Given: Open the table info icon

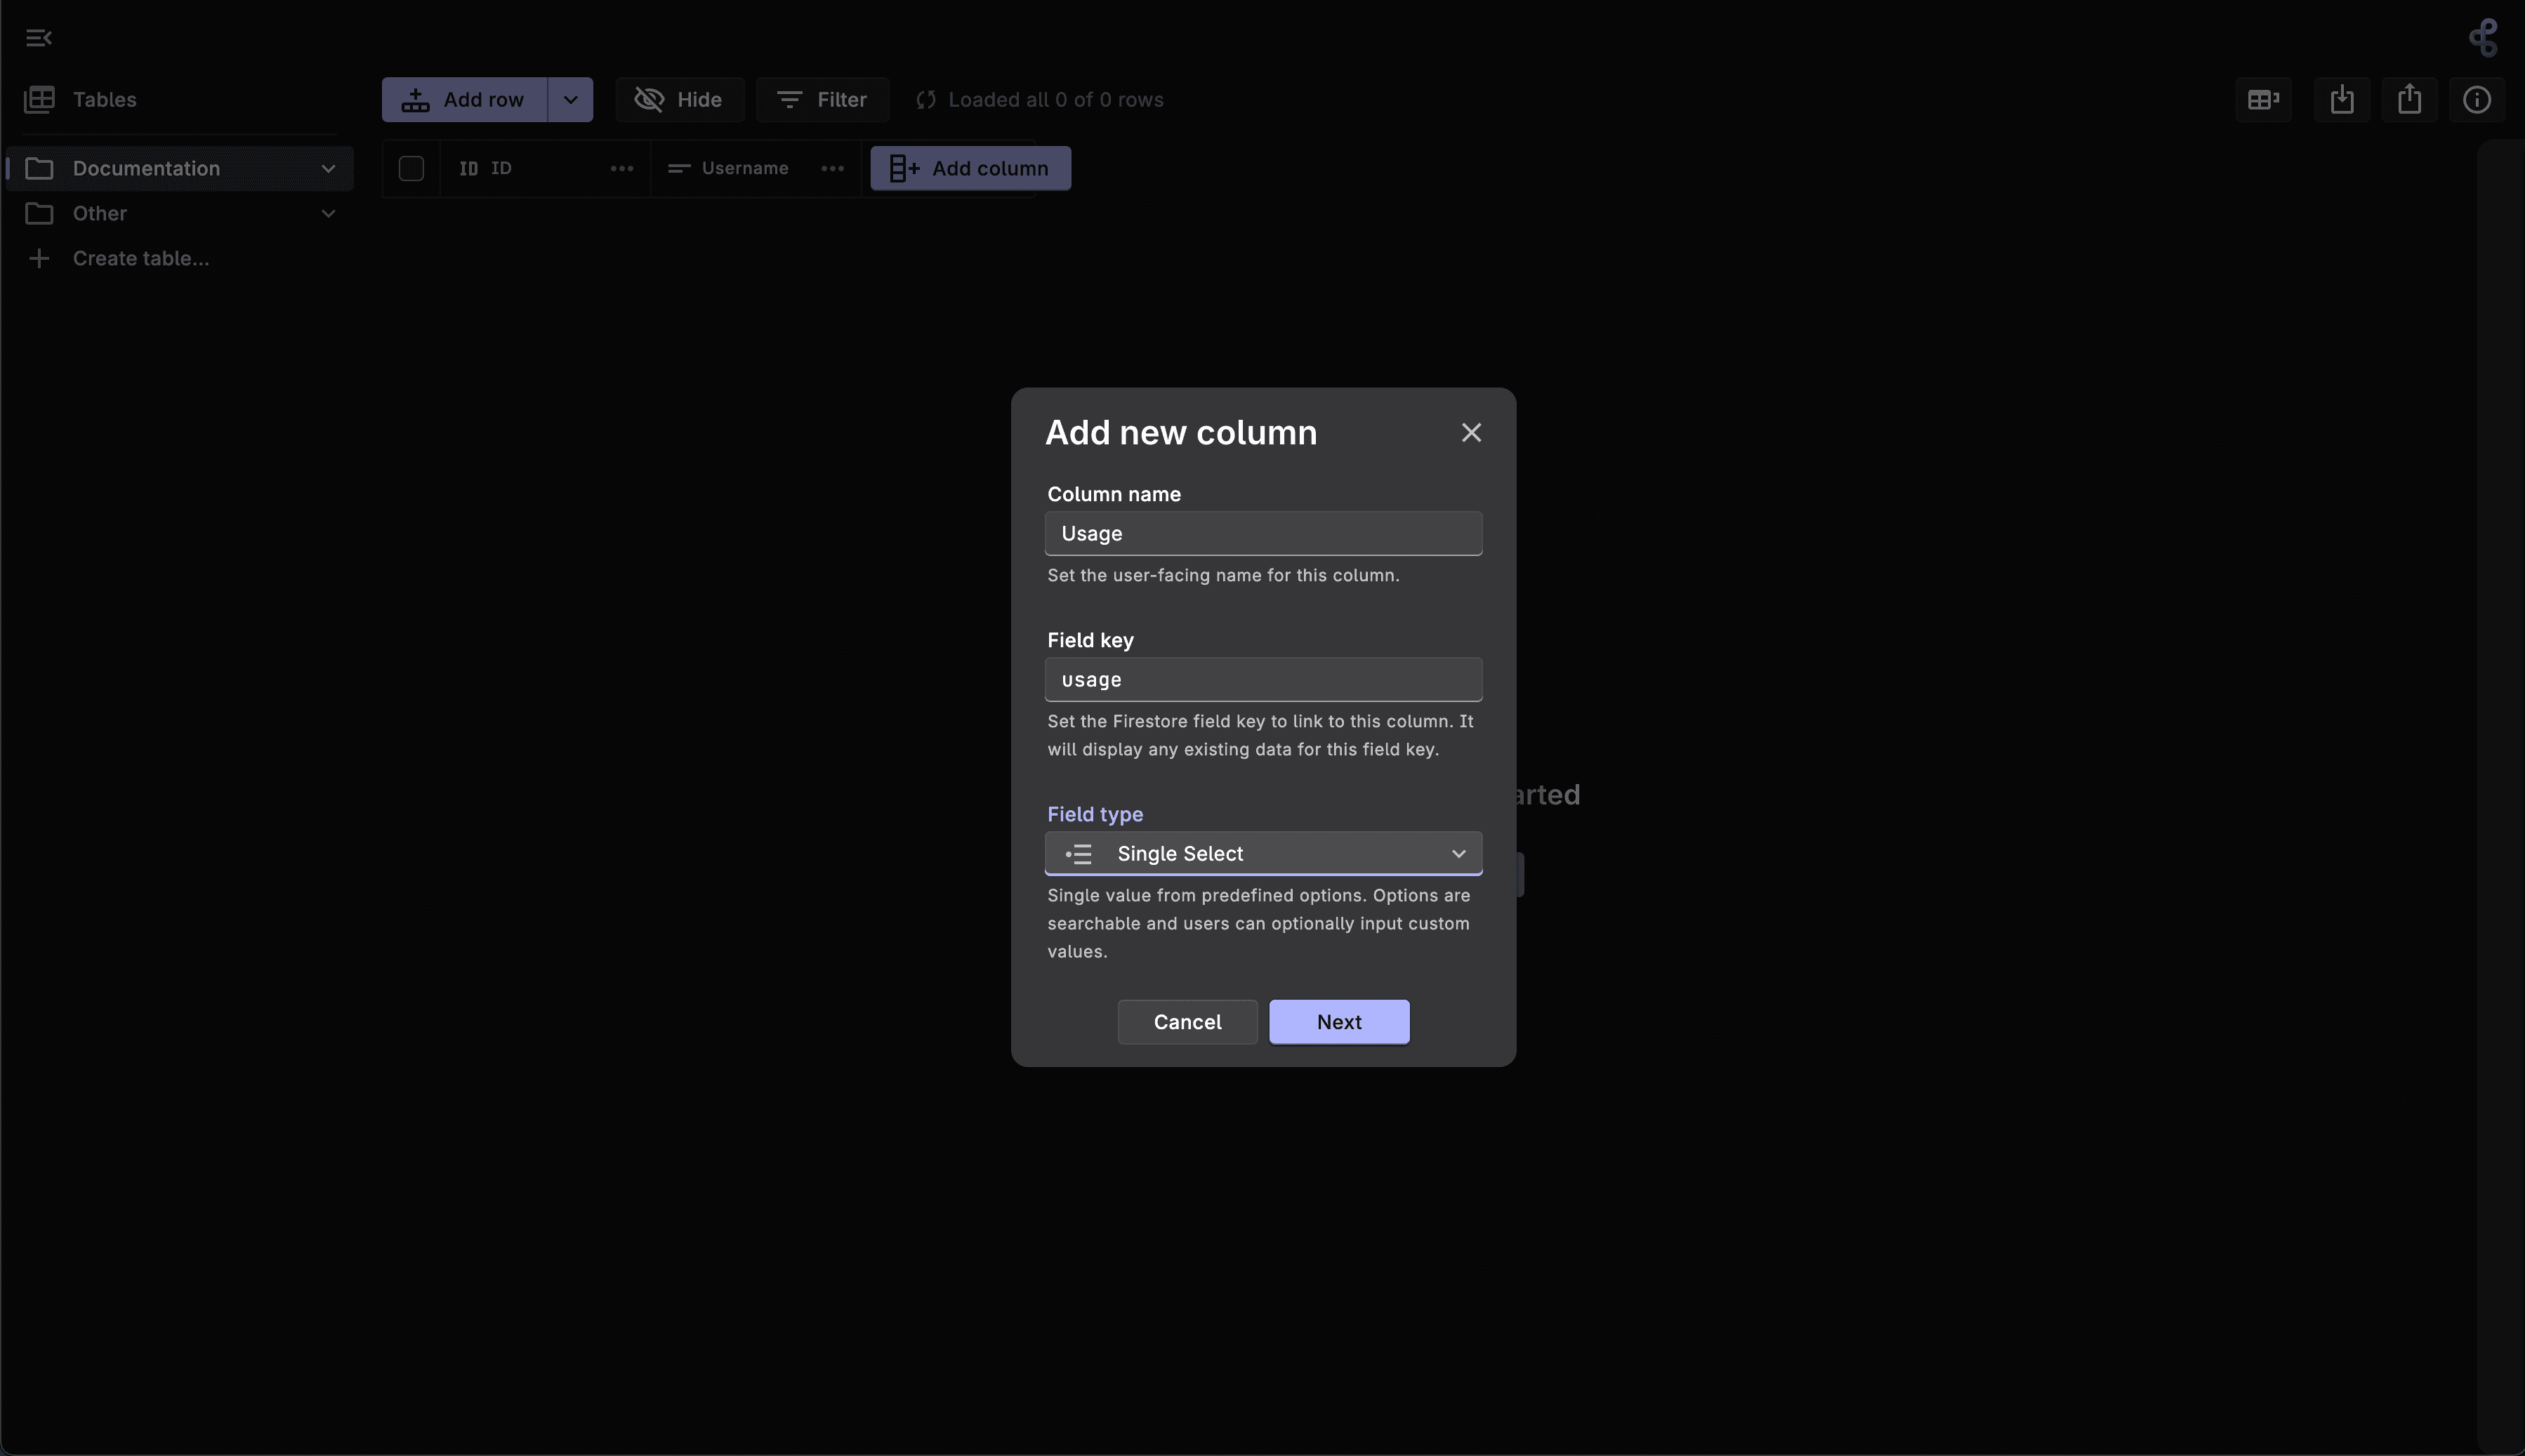Looking at the screenshot, I should pos(2476,100).
